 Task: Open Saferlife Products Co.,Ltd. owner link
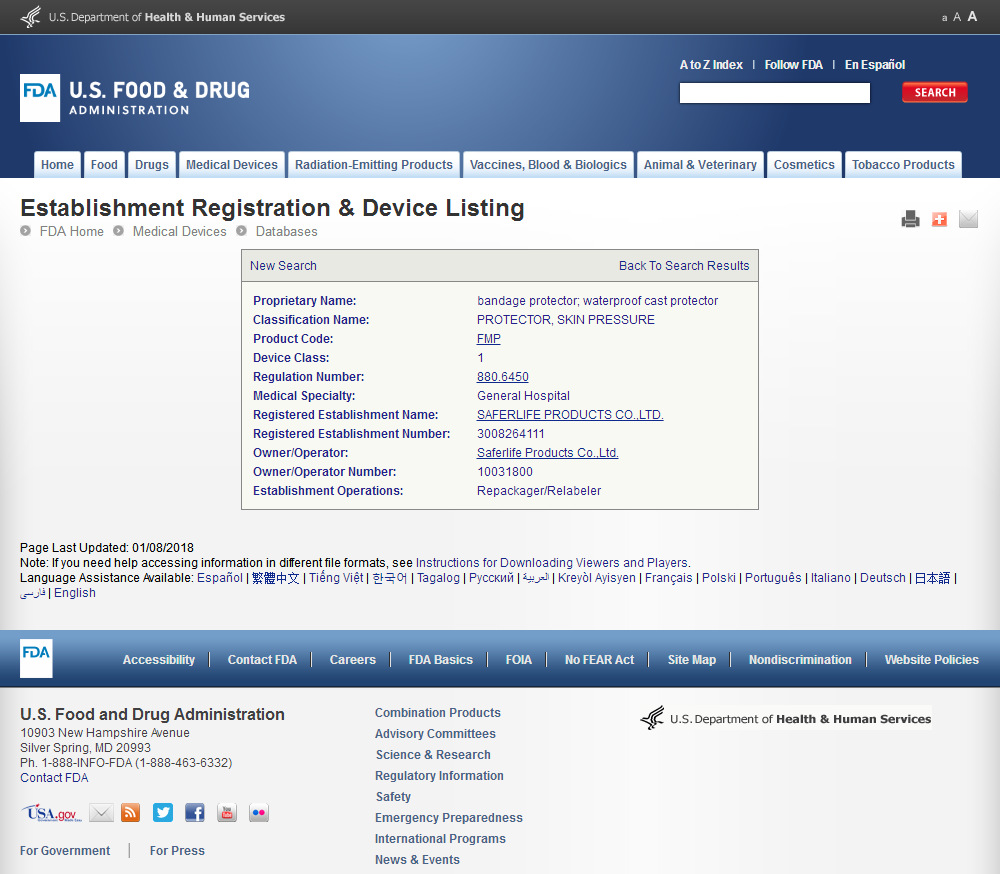point(547,453)
